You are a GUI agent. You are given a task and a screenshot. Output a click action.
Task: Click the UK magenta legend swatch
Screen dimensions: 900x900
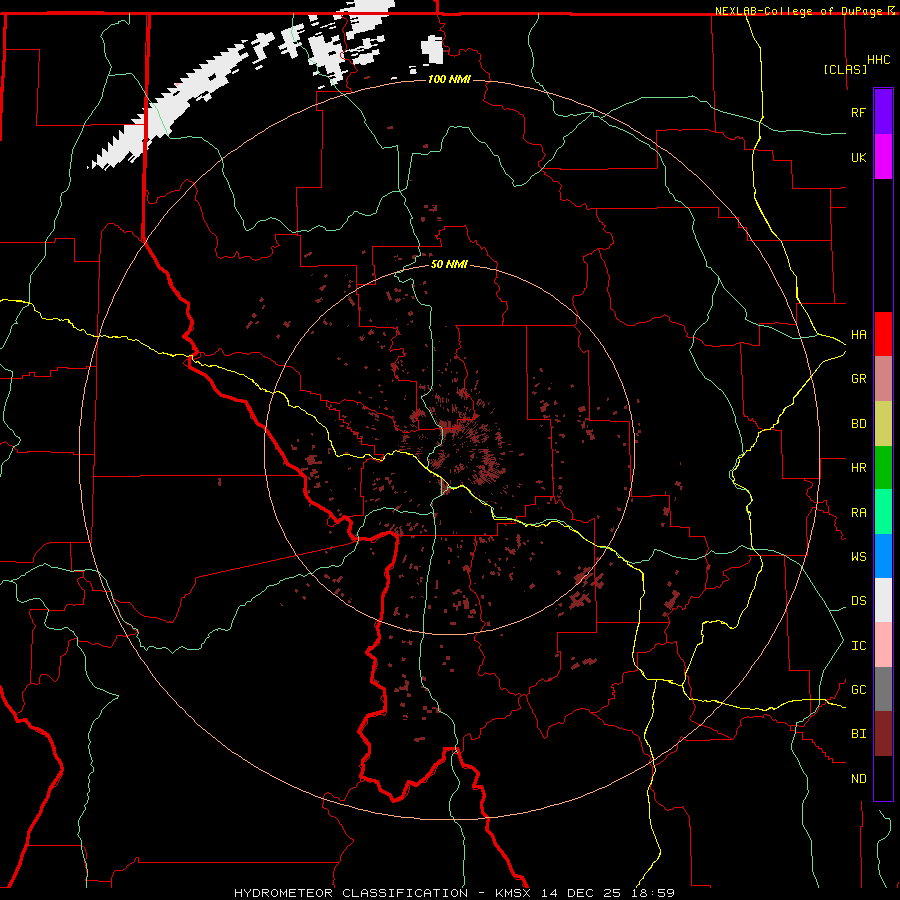(x=883, y=157)
